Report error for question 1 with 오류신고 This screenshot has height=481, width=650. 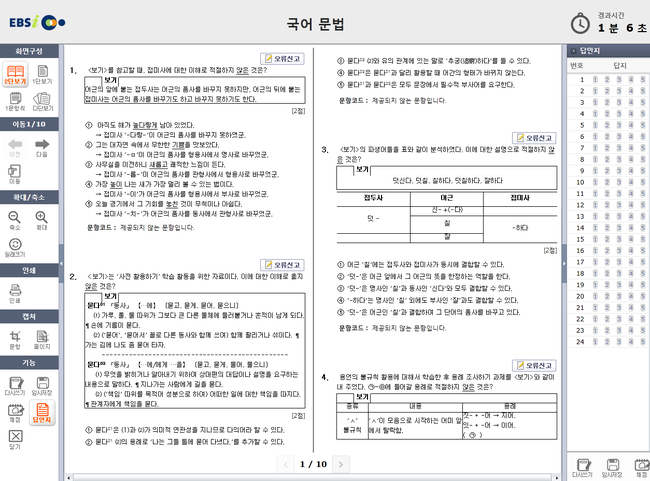point(282,59)
